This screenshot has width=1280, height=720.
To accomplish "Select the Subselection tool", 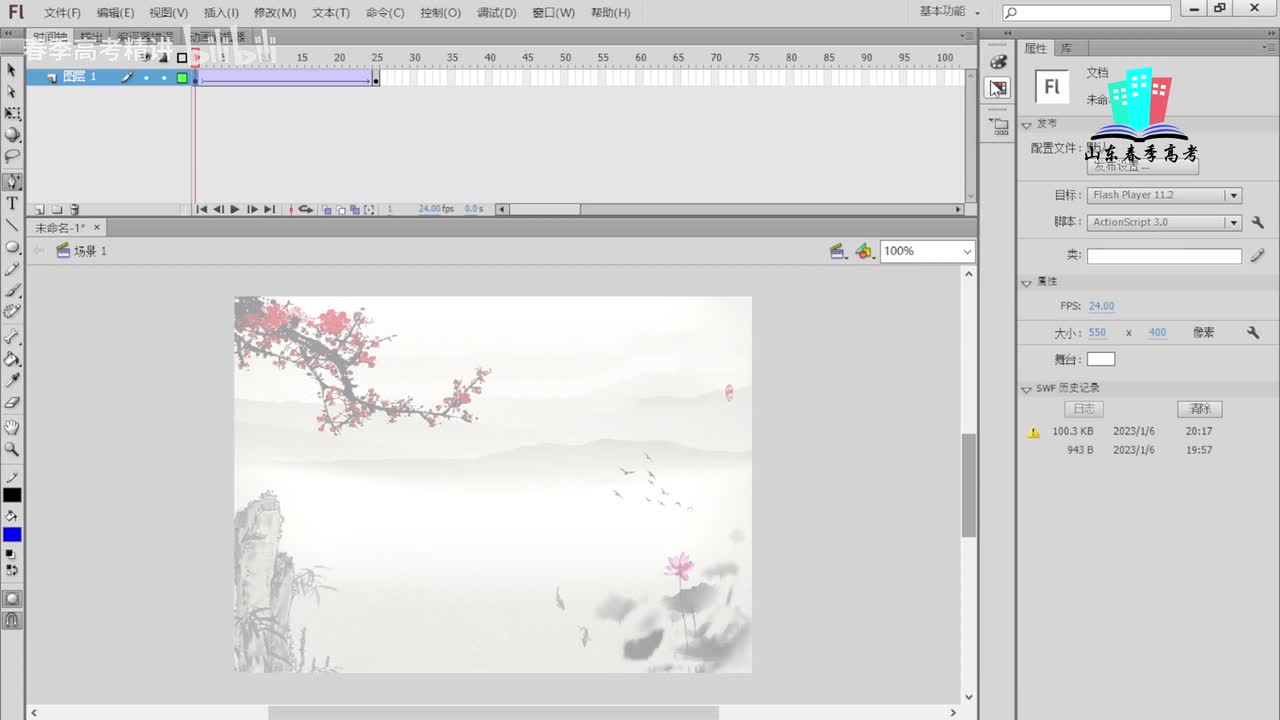I will point(12,92).
